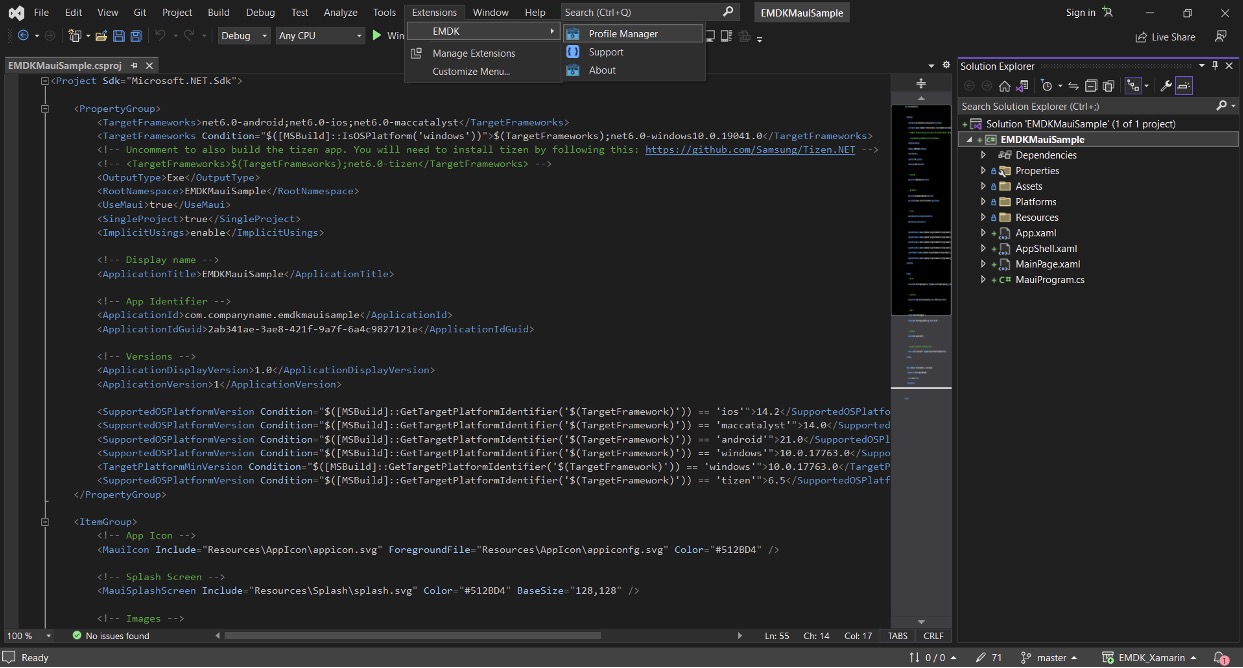Click the Open File folder icon
Image resolution: width=1243 pixels, height=668 pixels.
pyautogui.click(x=101, y=36)
